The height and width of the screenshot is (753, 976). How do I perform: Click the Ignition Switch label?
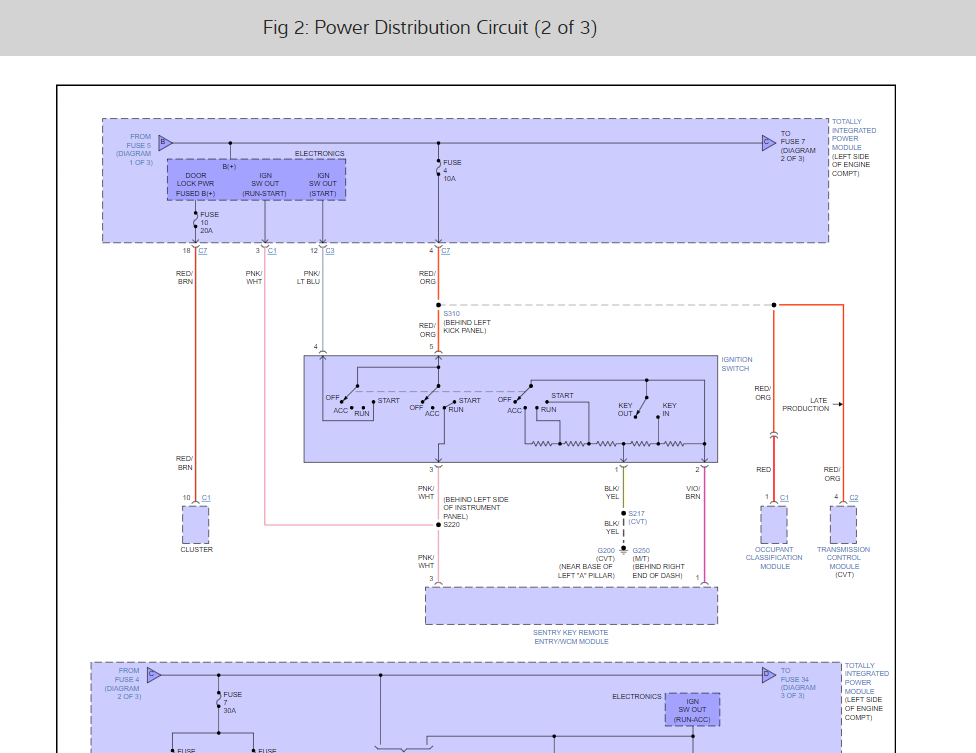pos(737,364)
